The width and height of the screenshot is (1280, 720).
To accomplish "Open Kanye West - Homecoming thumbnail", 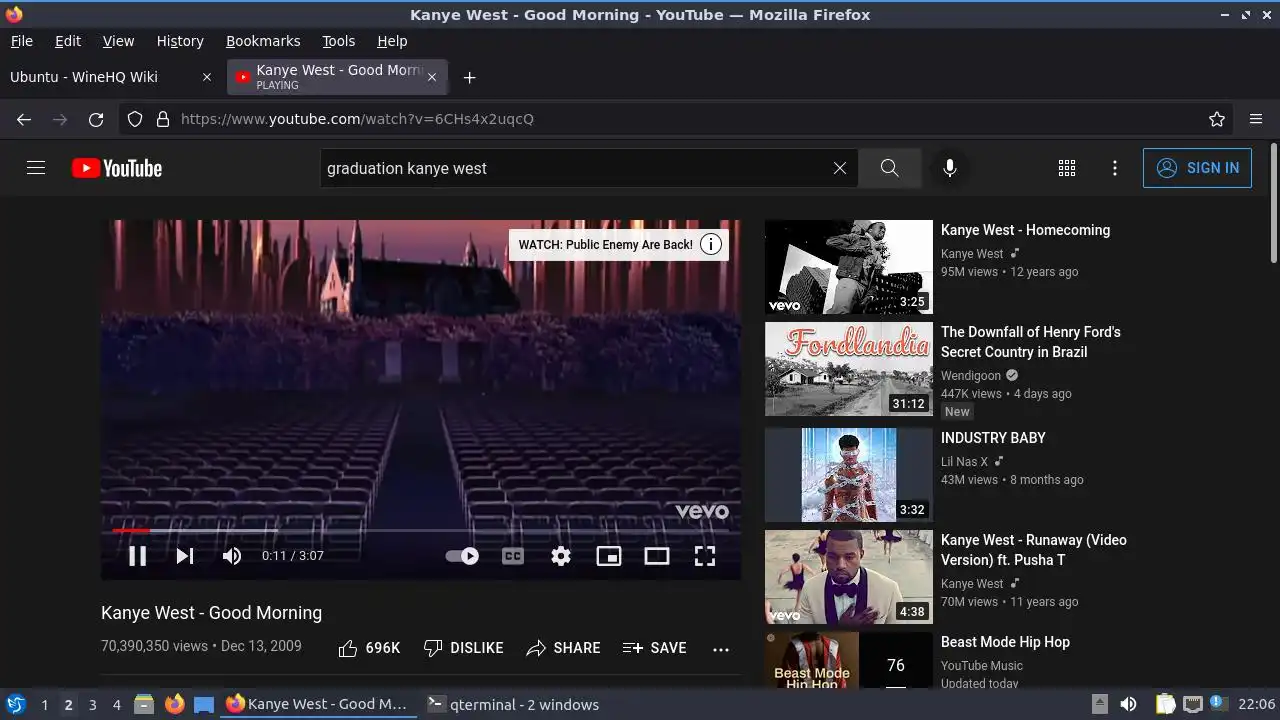I will [848, 267].
